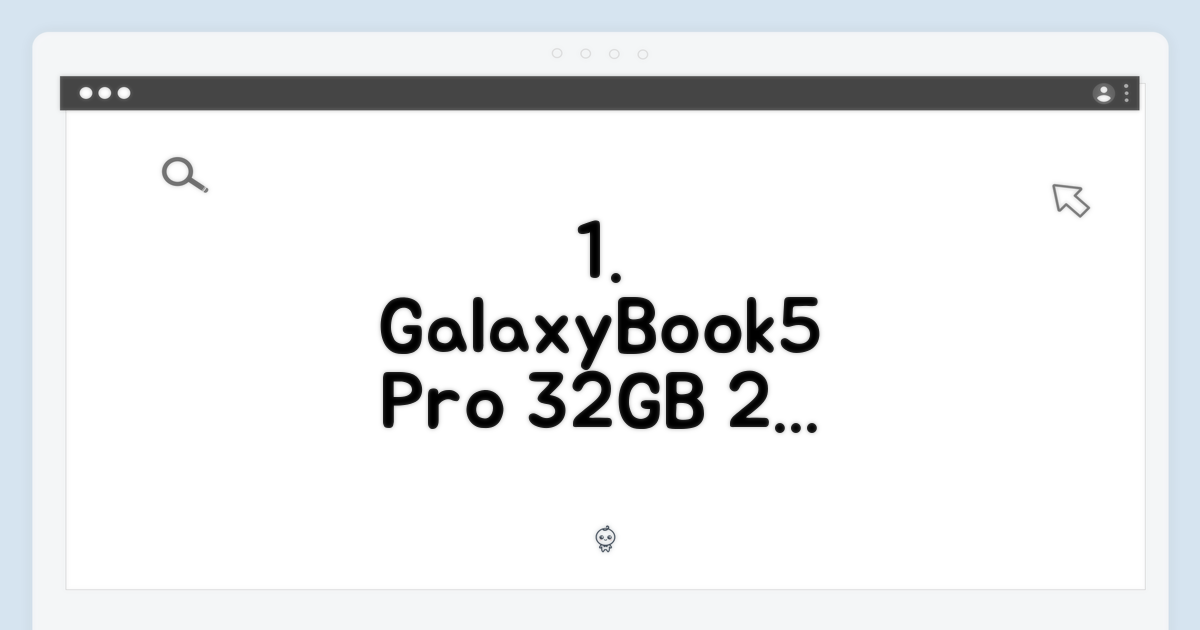1200x630 pixels.
Task: Open the vertical three-dot menu
Action: tap(1127, 93)
